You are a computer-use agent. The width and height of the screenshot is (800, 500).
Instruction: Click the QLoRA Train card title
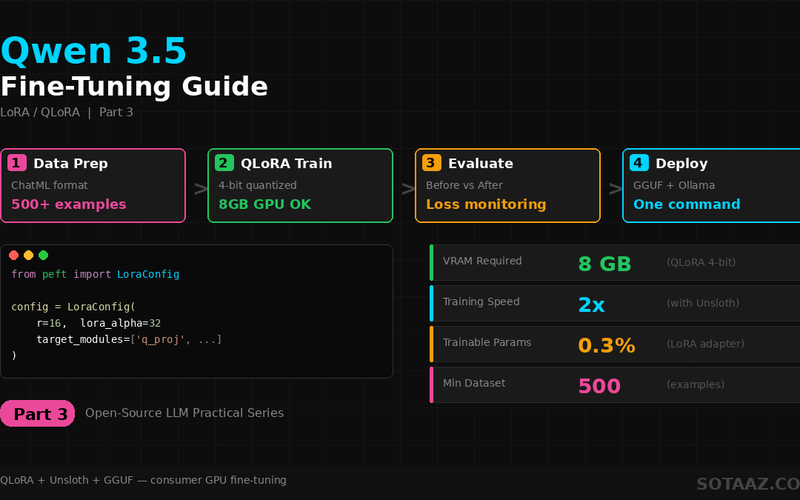pos(286,163)
